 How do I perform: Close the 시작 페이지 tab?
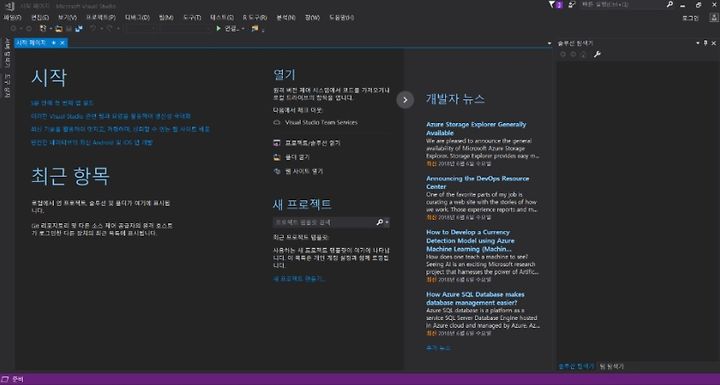coord(62,43)
